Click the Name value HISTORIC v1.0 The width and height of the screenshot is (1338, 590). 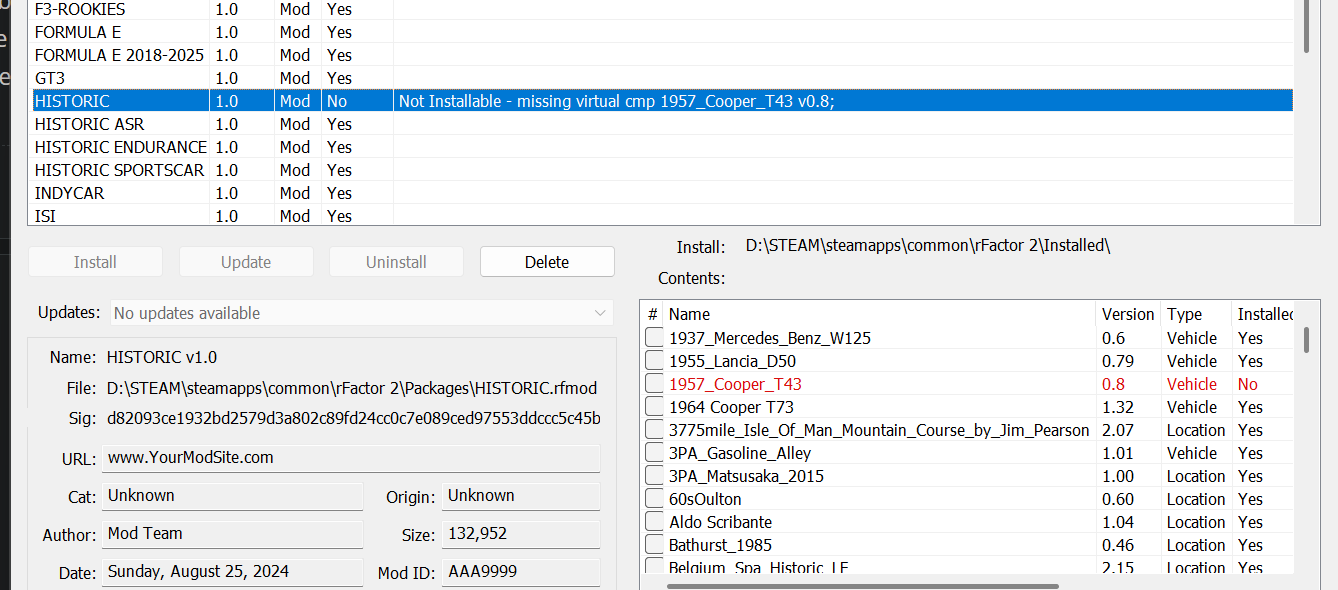[x=162, y=357]
